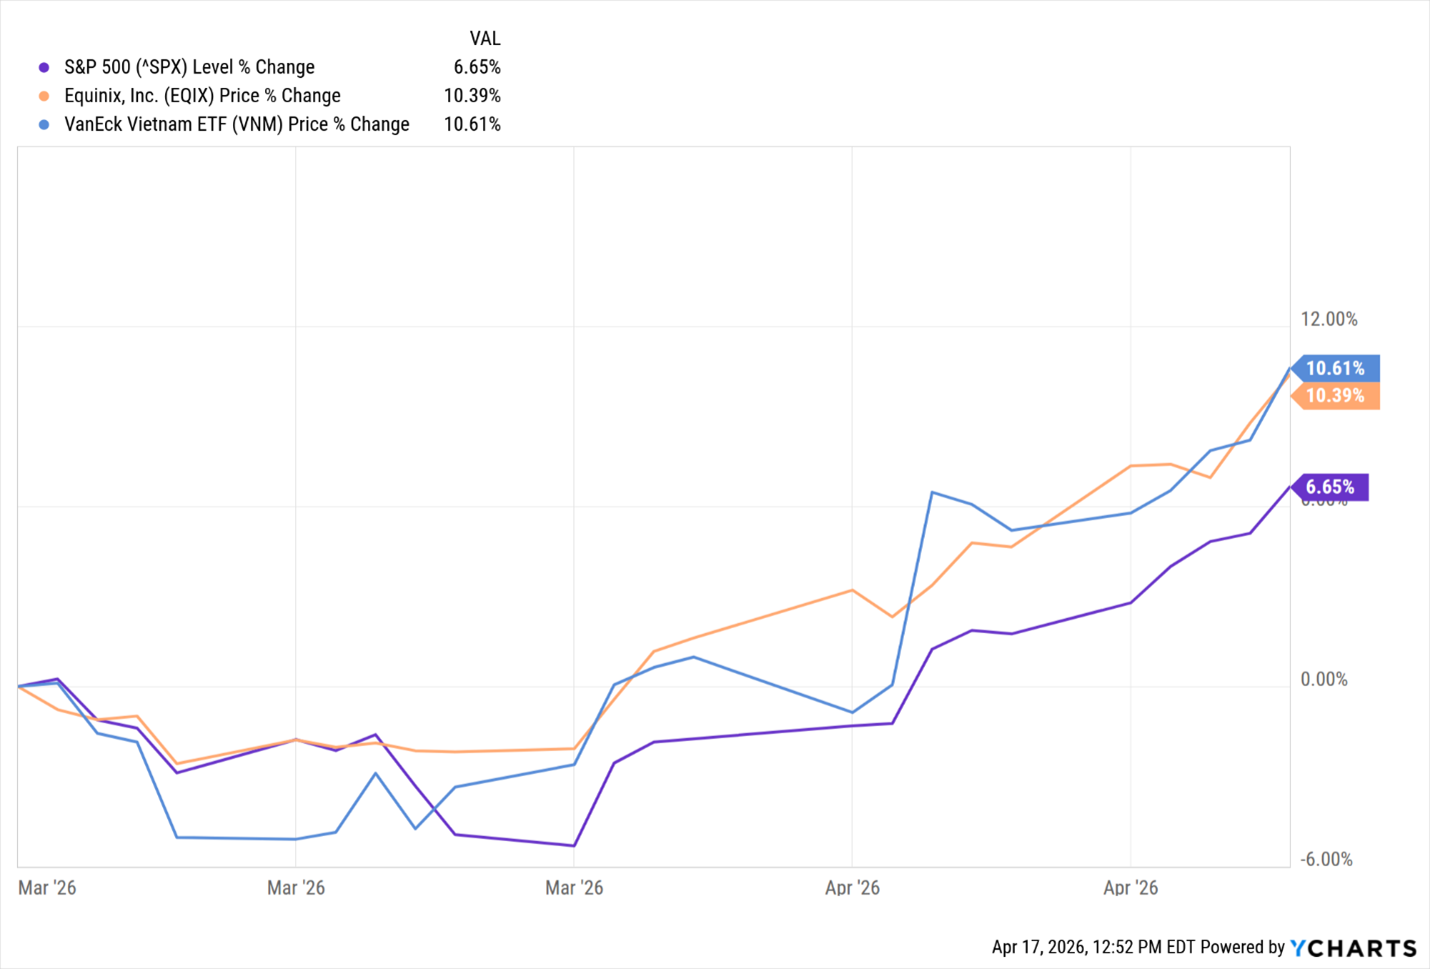Click the 10.61% value in the legend table
The width and height of the screenshot is (1430, 969).
click(x=472, y=125)
